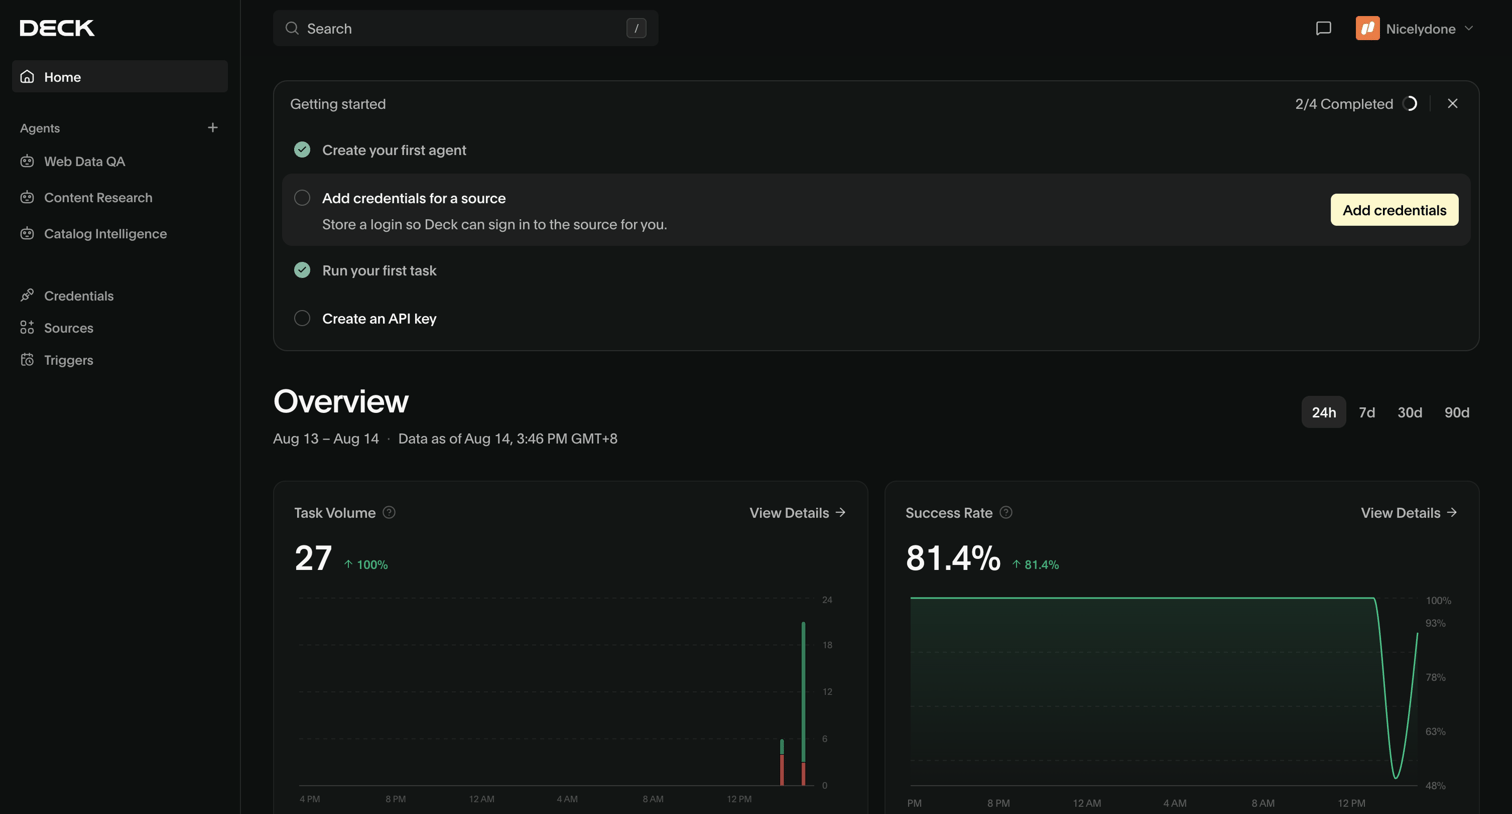
Task: Check the Create an API key circle
Action: tap(302, 318)
